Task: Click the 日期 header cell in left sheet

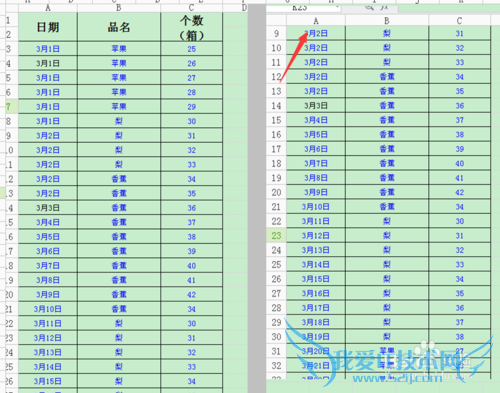Action: click(48, 27)
